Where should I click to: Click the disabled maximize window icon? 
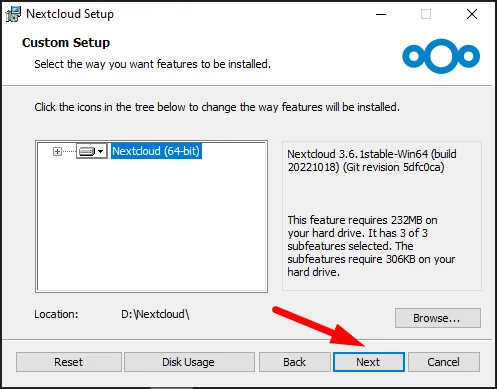tap(426, 14)
